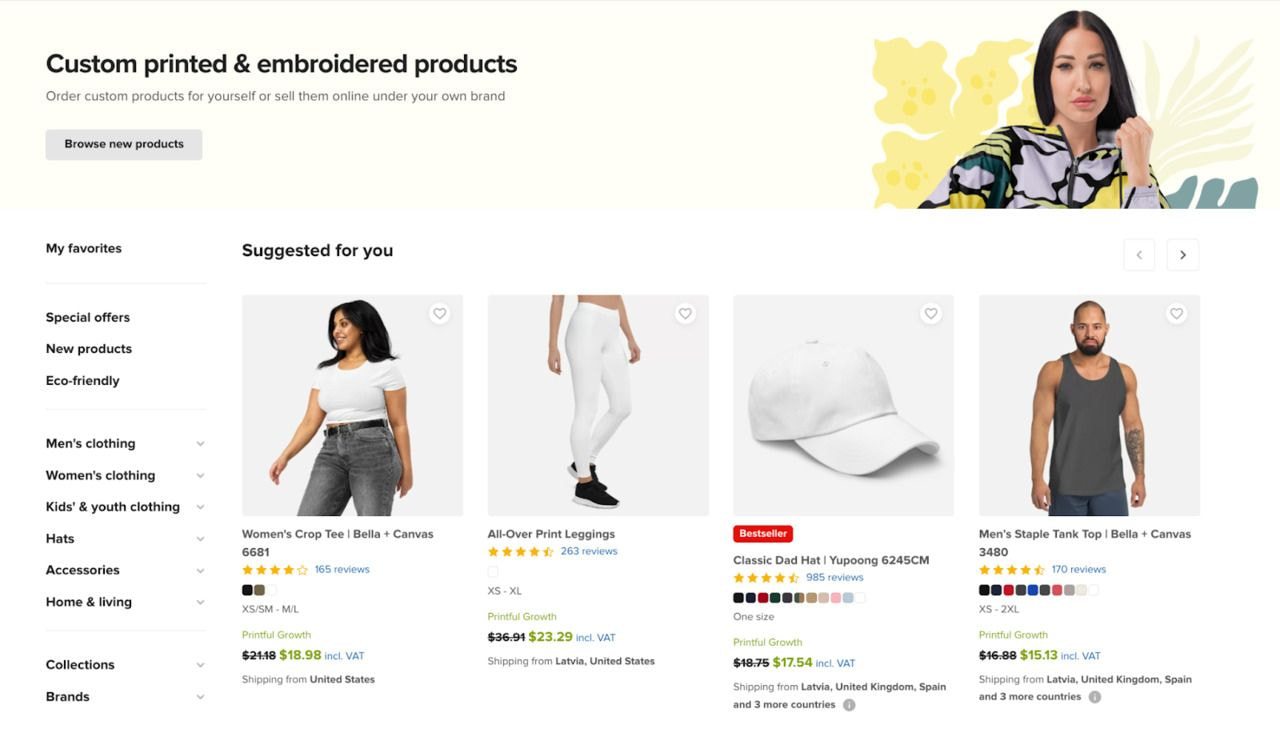Favorite the Women's Crop Tee with heart icon
The width and height of the screenshot is (1280, 745).
(x=439, y=314)
